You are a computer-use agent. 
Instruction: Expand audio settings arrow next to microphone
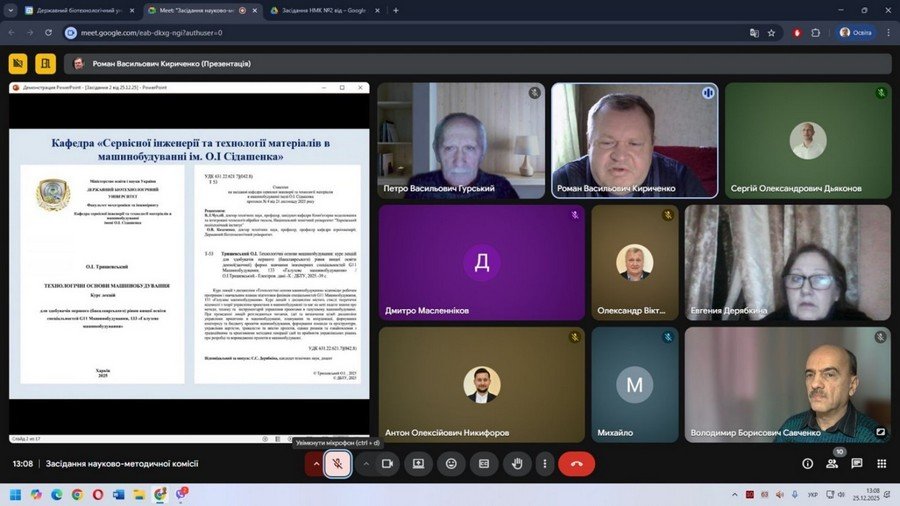pos(317,464)
